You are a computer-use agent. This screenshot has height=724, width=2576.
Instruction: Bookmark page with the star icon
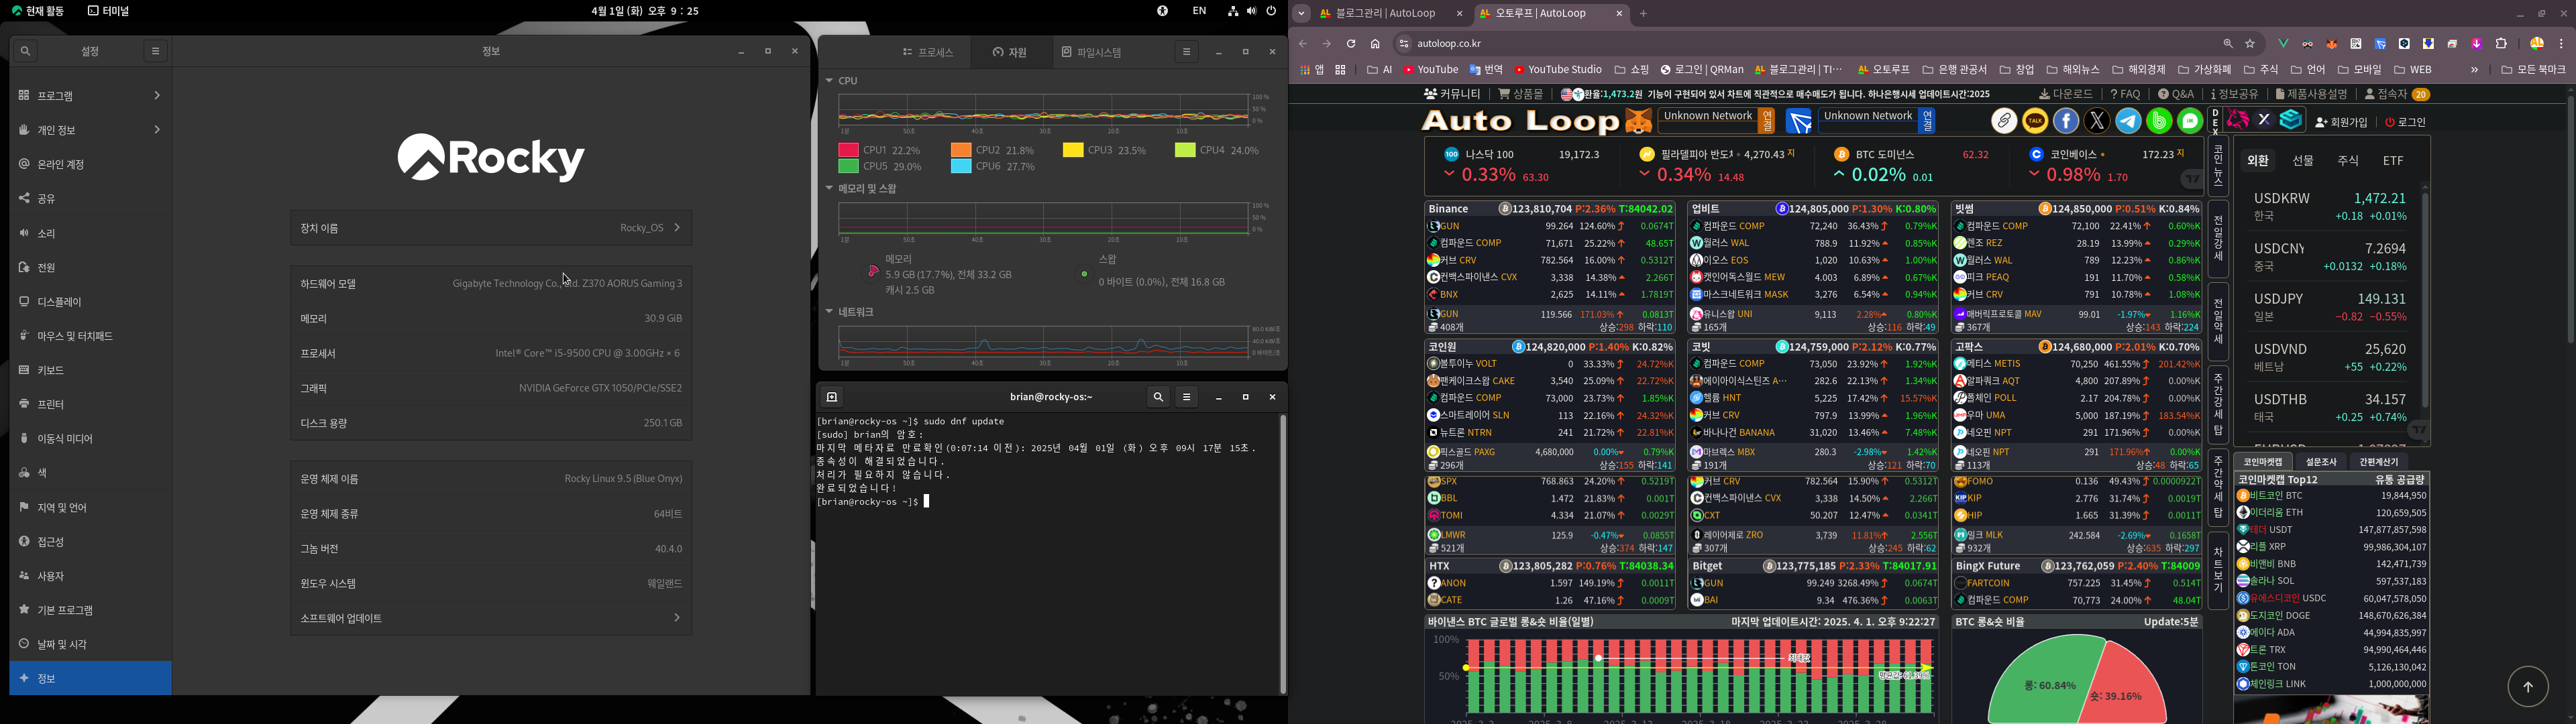[2250, 44]
